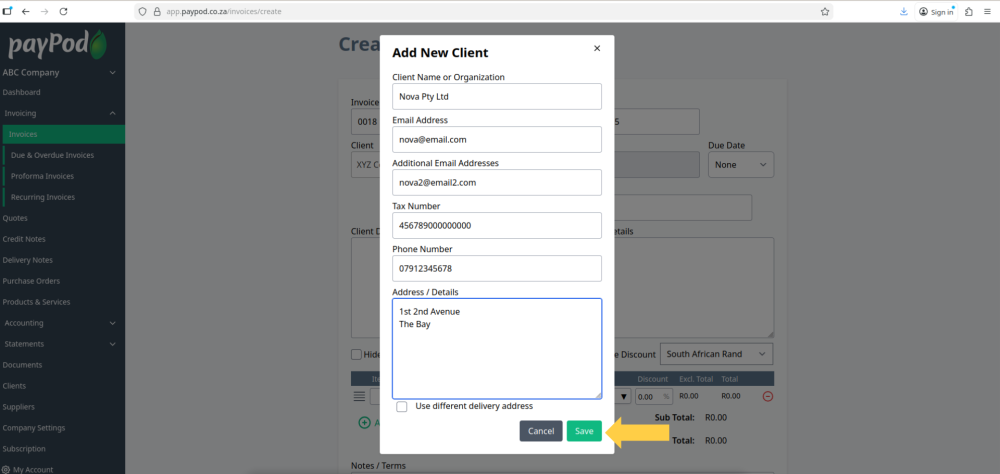Click the line item reorder handle

359,396
